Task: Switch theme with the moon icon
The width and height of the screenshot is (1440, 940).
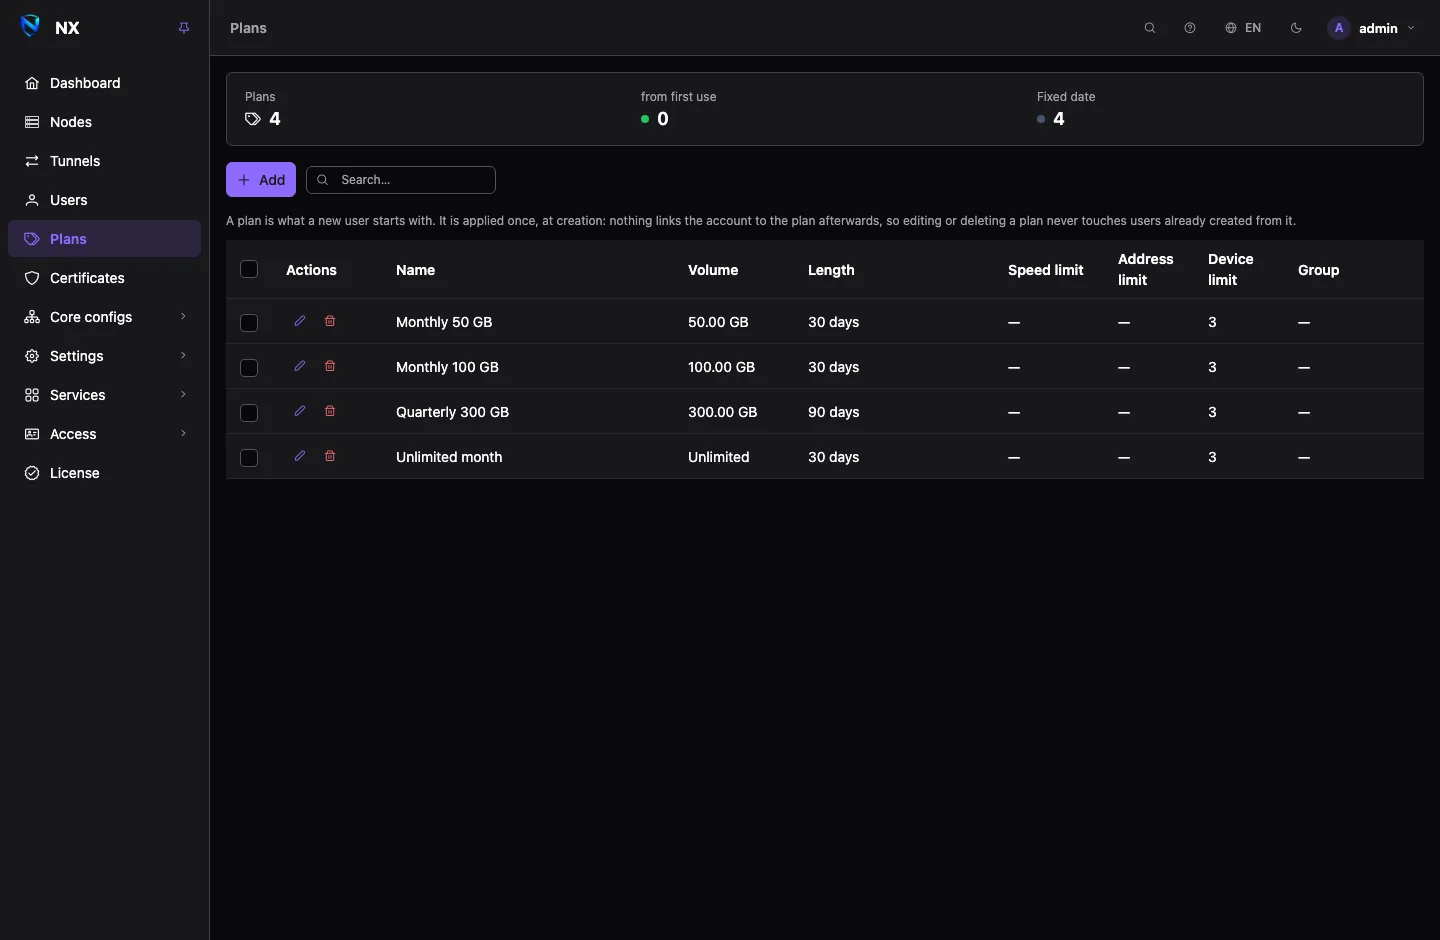Action: click(1296, 28)
